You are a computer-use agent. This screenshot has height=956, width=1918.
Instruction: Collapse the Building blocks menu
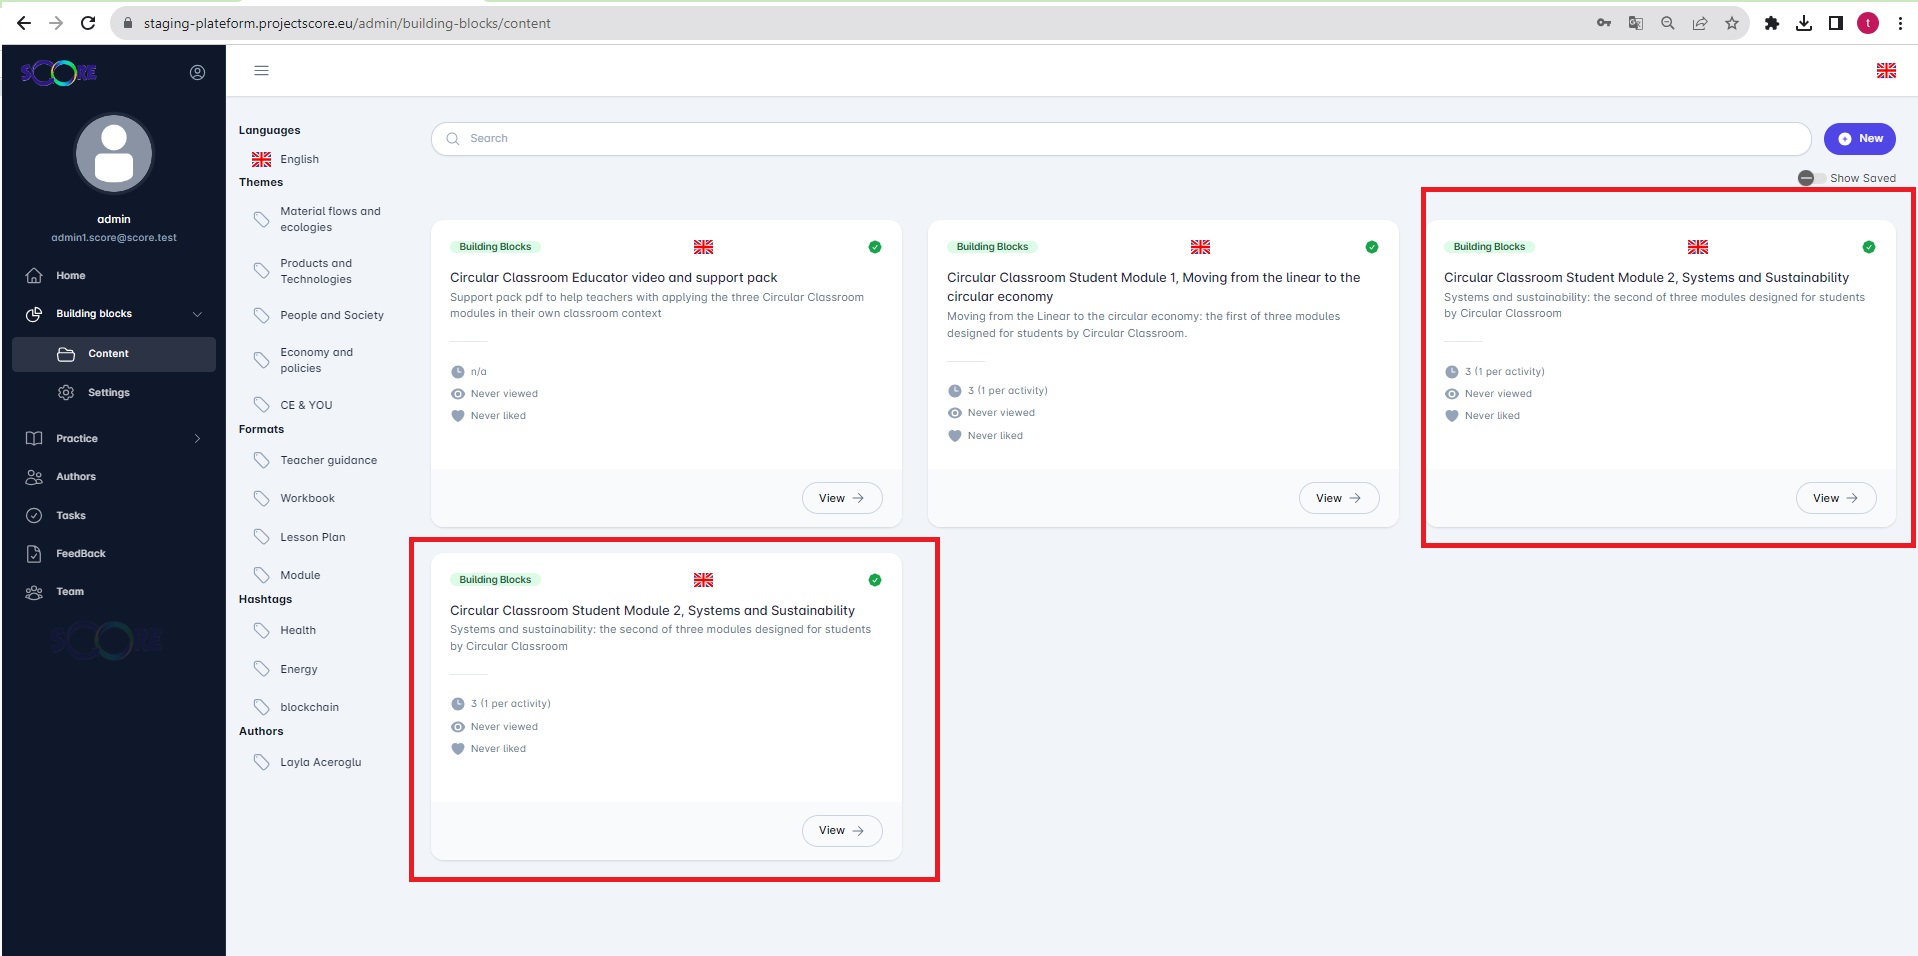[197, 314]
